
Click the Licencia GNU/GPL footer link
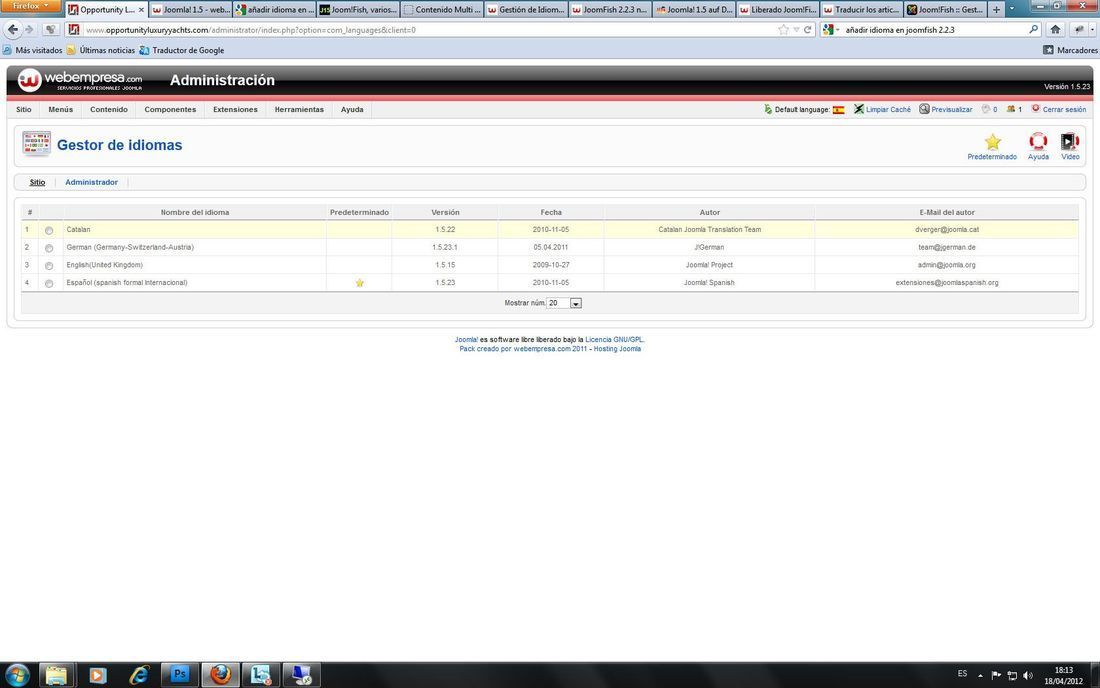click(614, 339)
